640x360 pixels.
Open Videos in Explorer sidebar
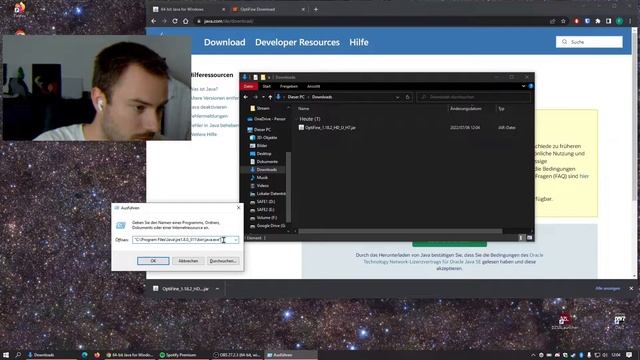[262, 186]
